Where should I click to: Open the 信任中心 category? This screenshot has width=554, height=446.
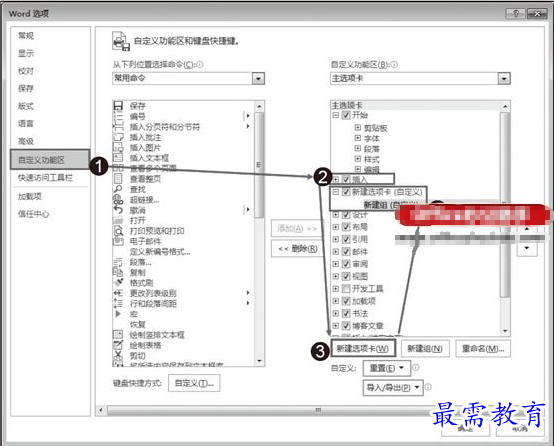tap(34, 214)
